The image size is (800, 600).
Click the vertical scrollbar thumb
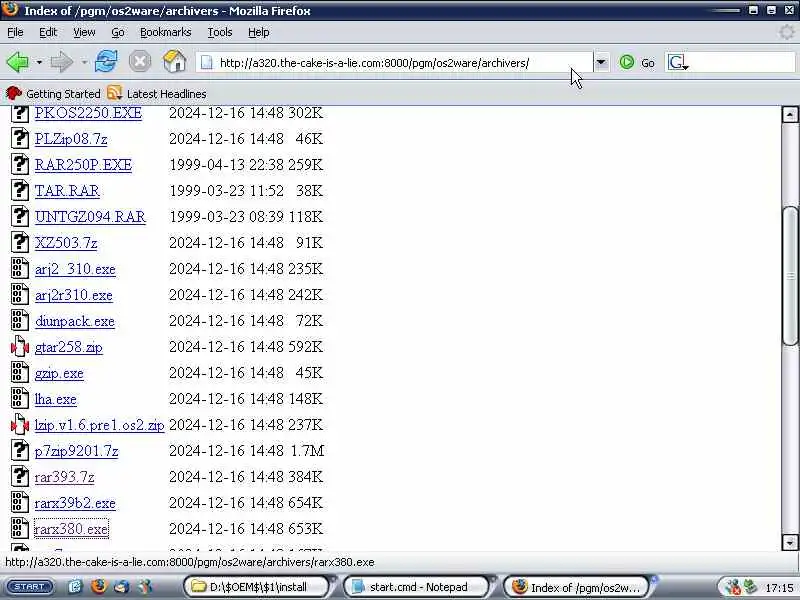pos(790,276)
